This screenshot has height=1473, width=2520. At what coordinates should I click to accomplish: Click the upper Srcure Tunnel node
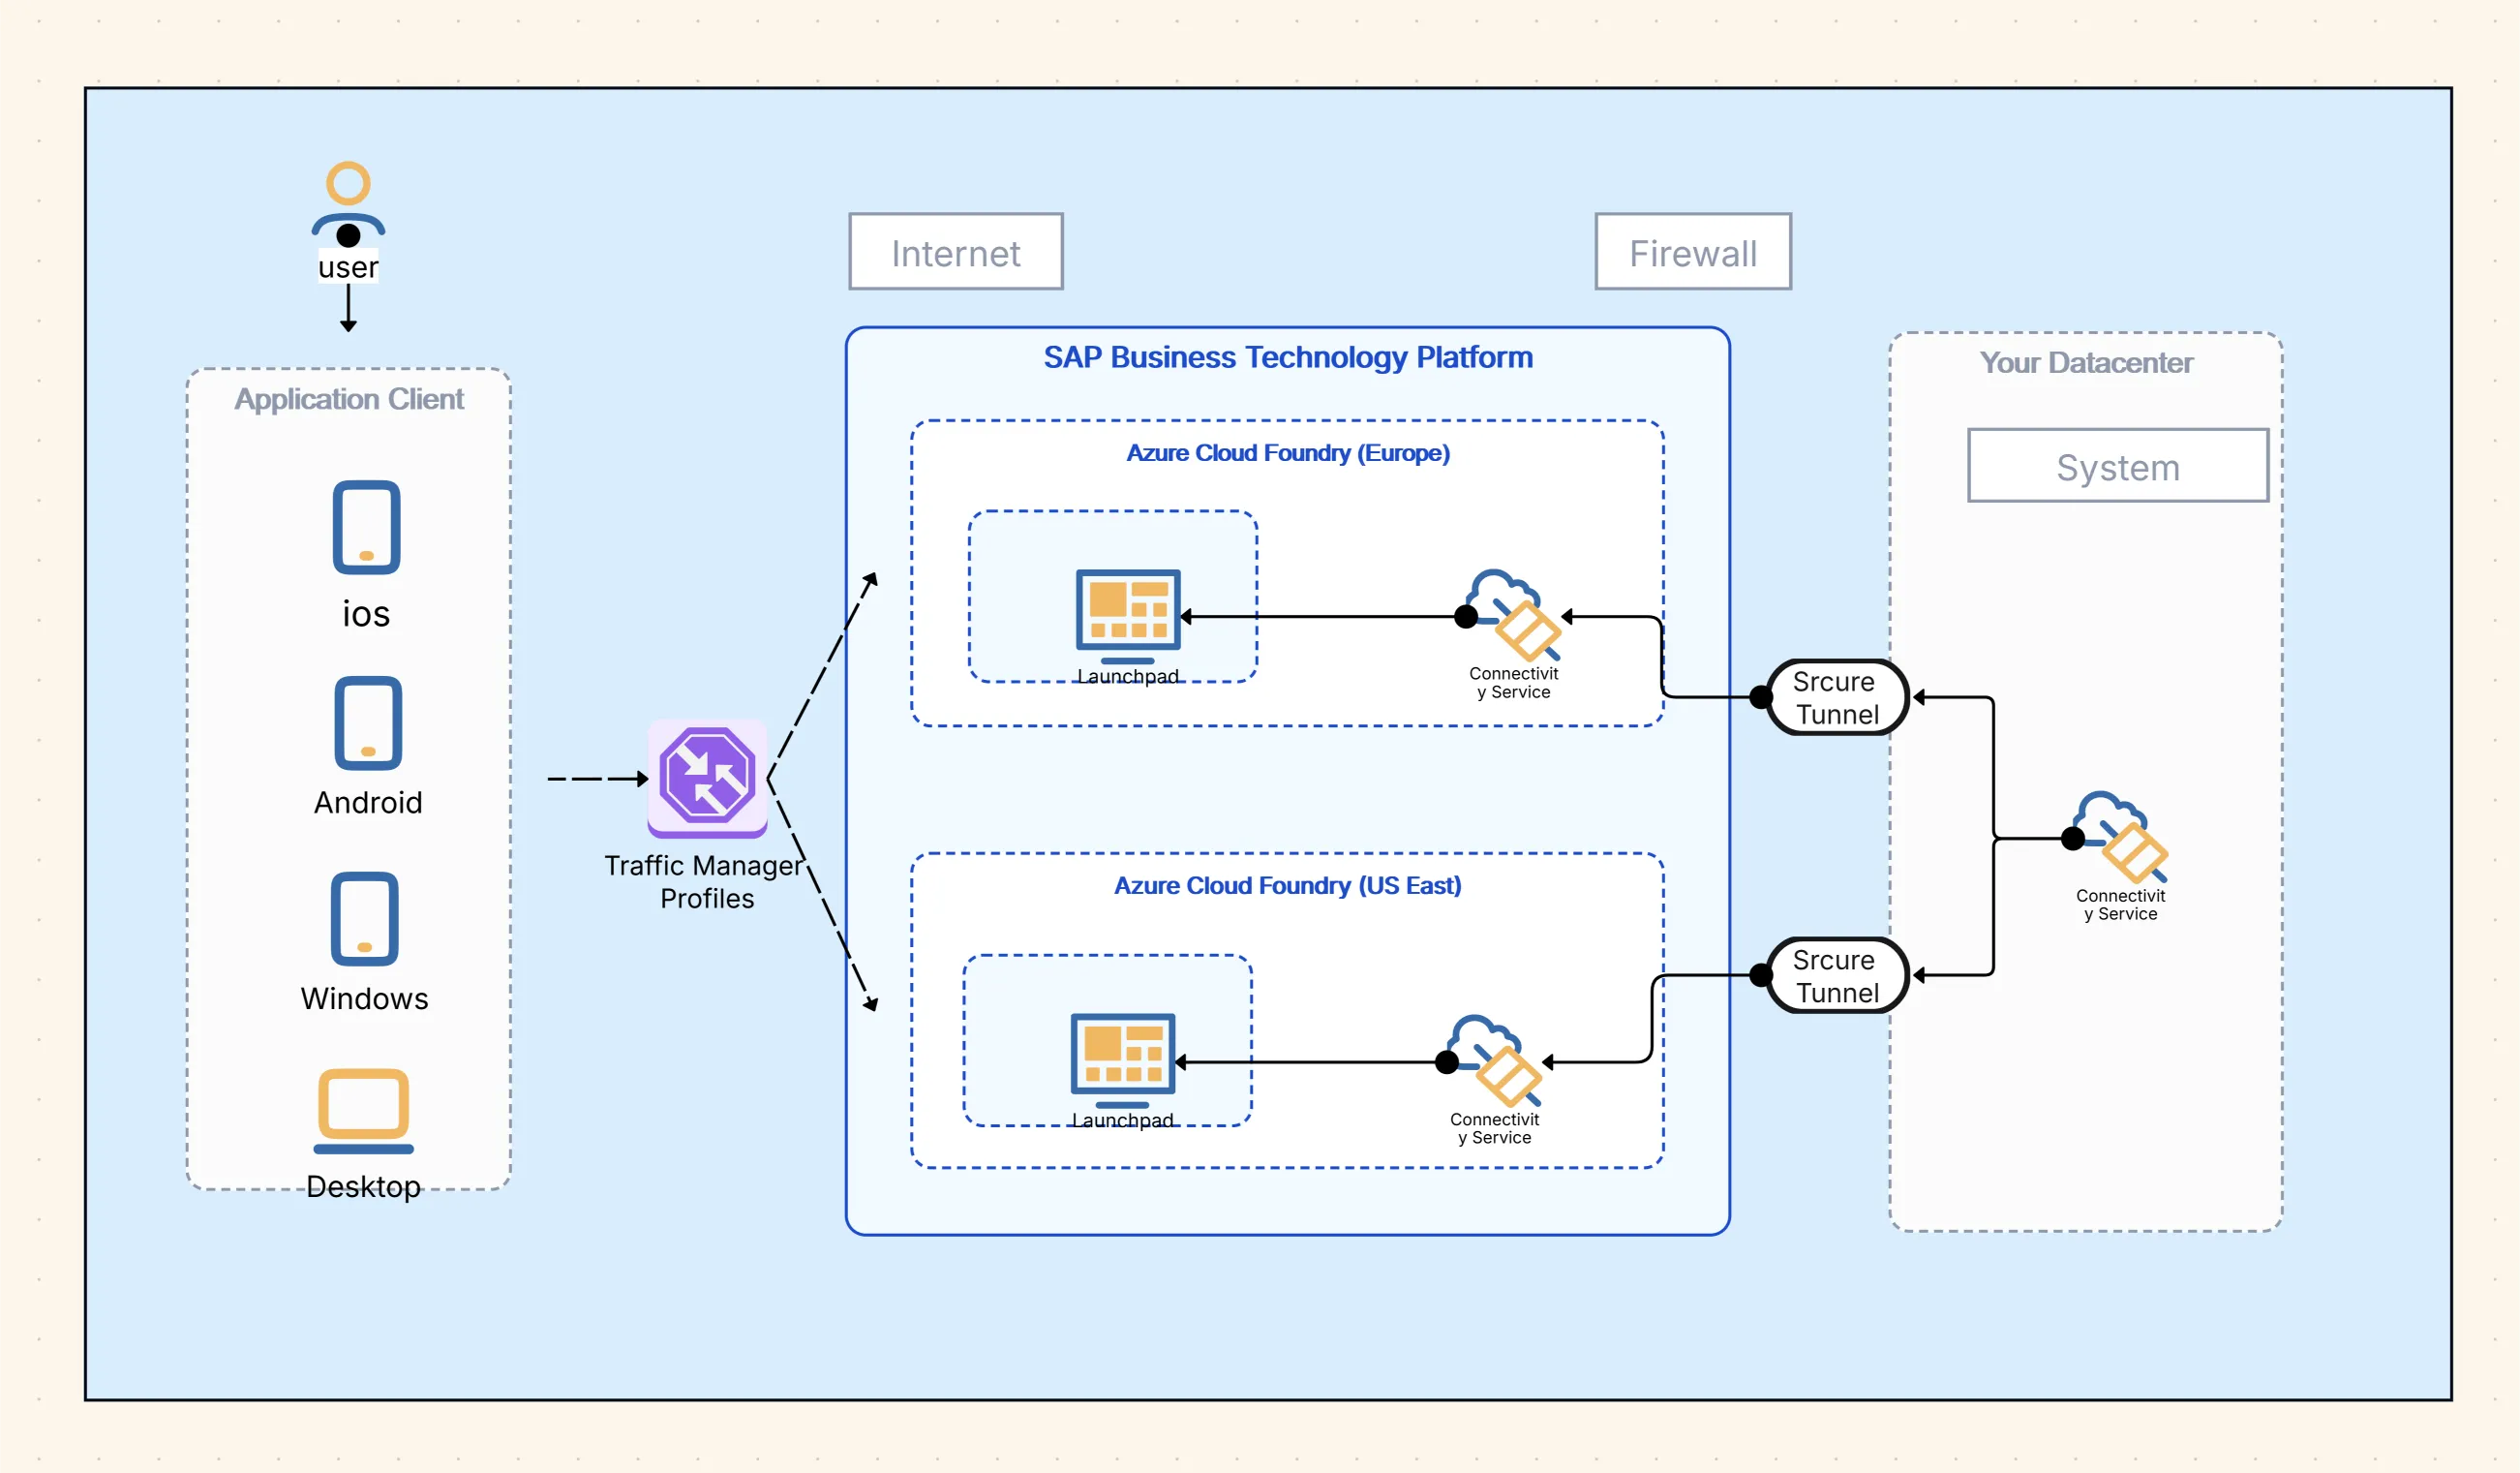point(1836,697)
